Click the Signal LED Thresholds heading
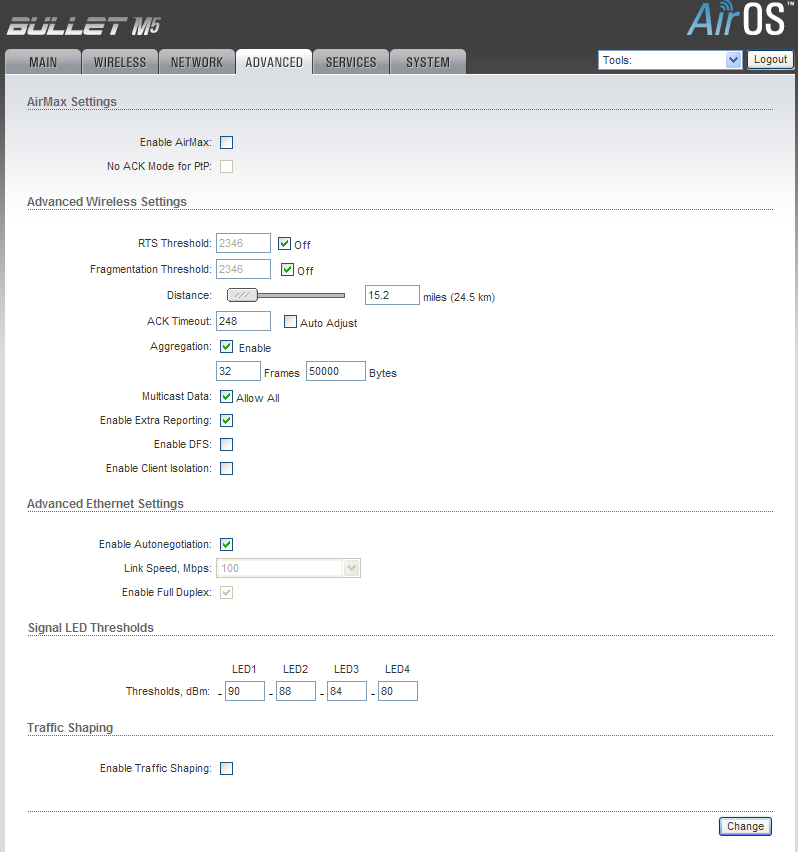Viewport: 798px width, 852px height. 91,628
